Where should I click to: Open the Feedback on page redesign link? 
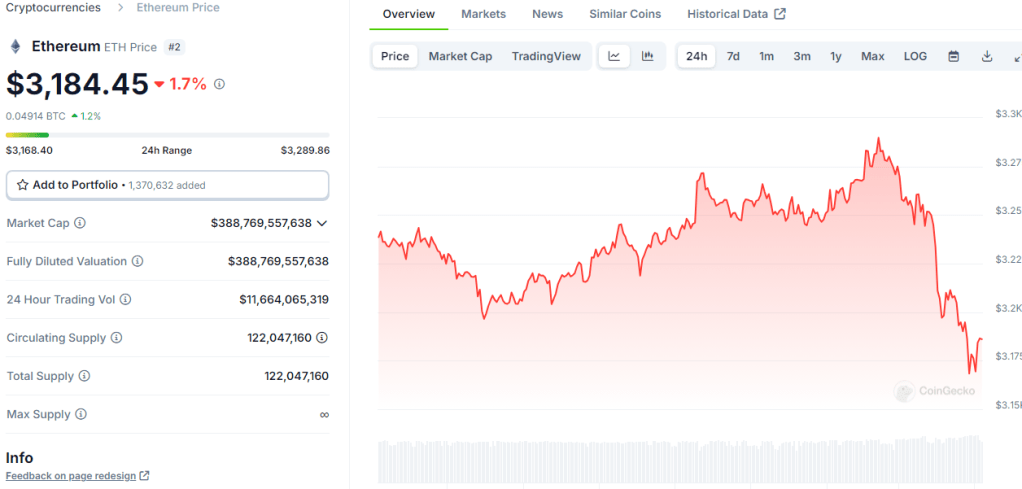coord(77,476)
